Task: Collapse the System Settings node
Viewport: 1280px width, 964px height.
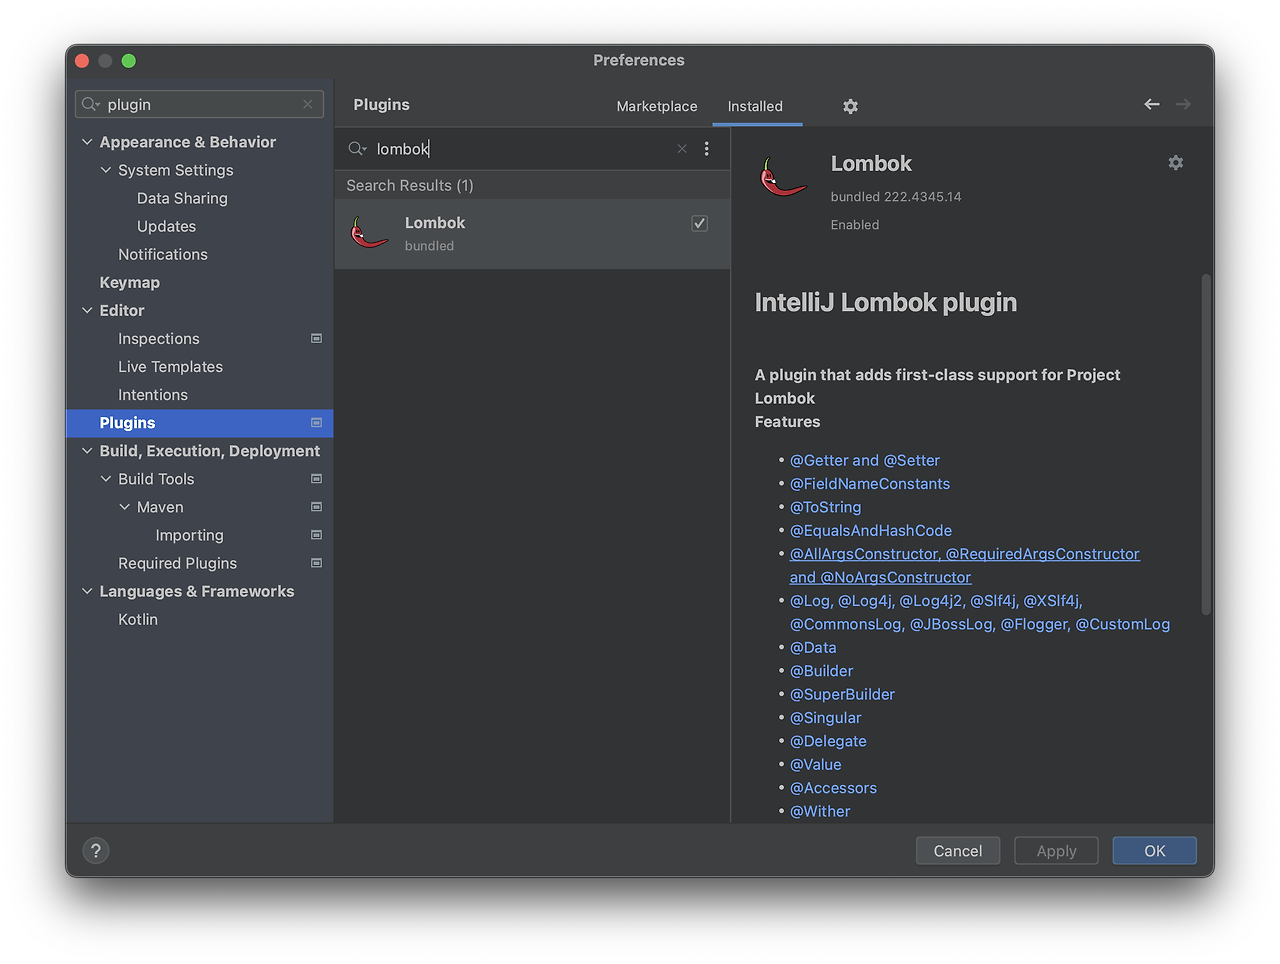Action: pyautogui.click(x=106, y=170)
